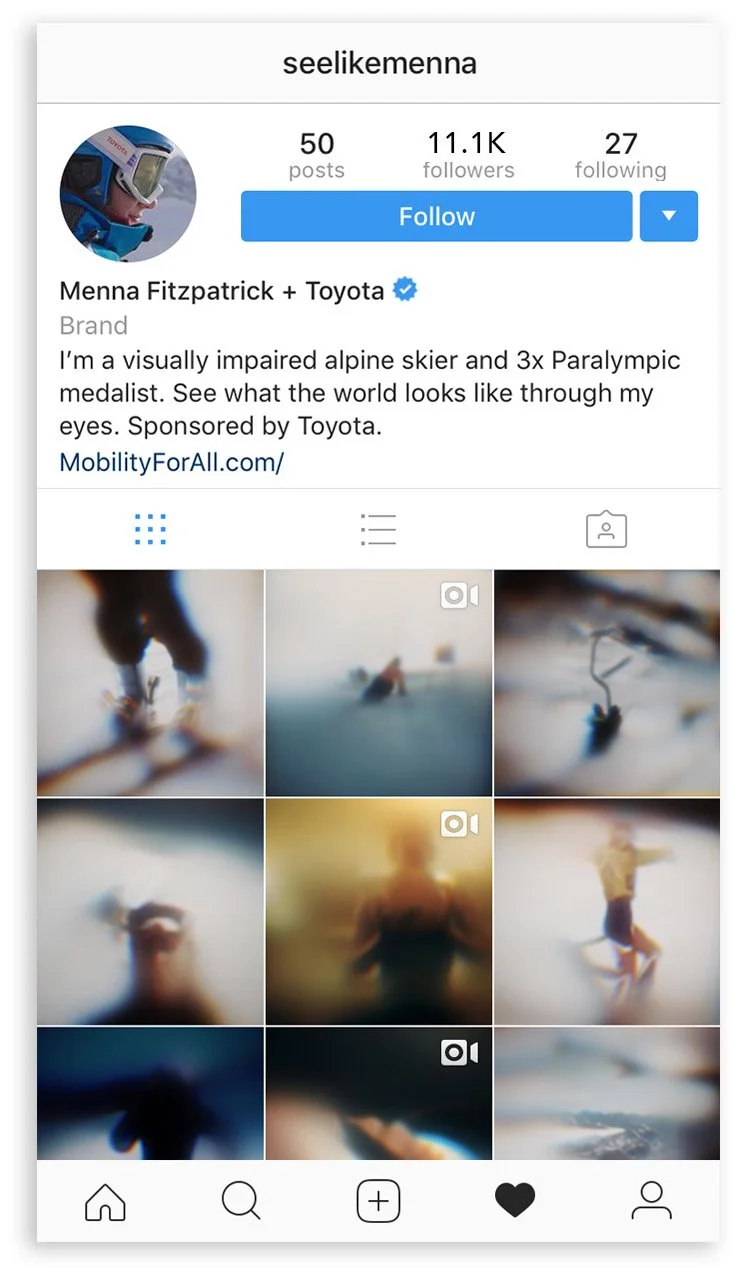Viewport: 750px width, 1282px height.
Task: Open the Activity heart icon
Action: [515, 1200]
